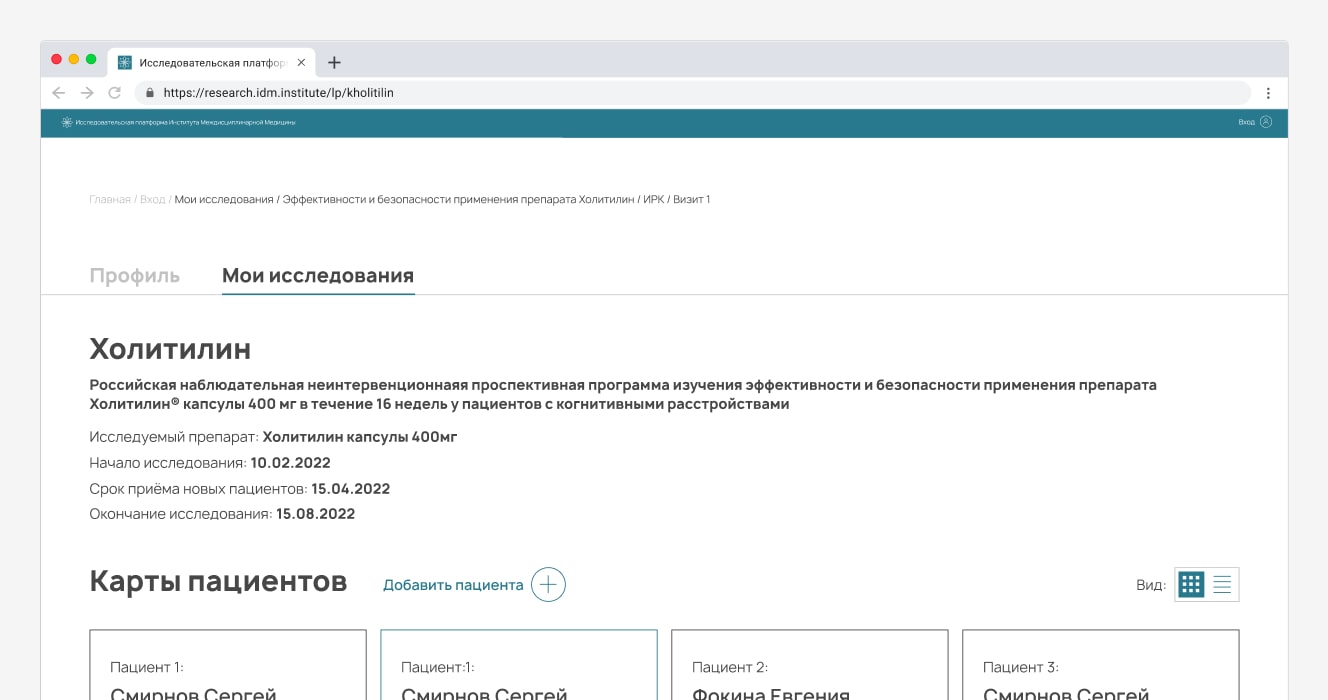Screen dimensions: 1328x700
Task: Open the Пациент 2: Фокина Евгения card
Action: (x=810, y=665)
